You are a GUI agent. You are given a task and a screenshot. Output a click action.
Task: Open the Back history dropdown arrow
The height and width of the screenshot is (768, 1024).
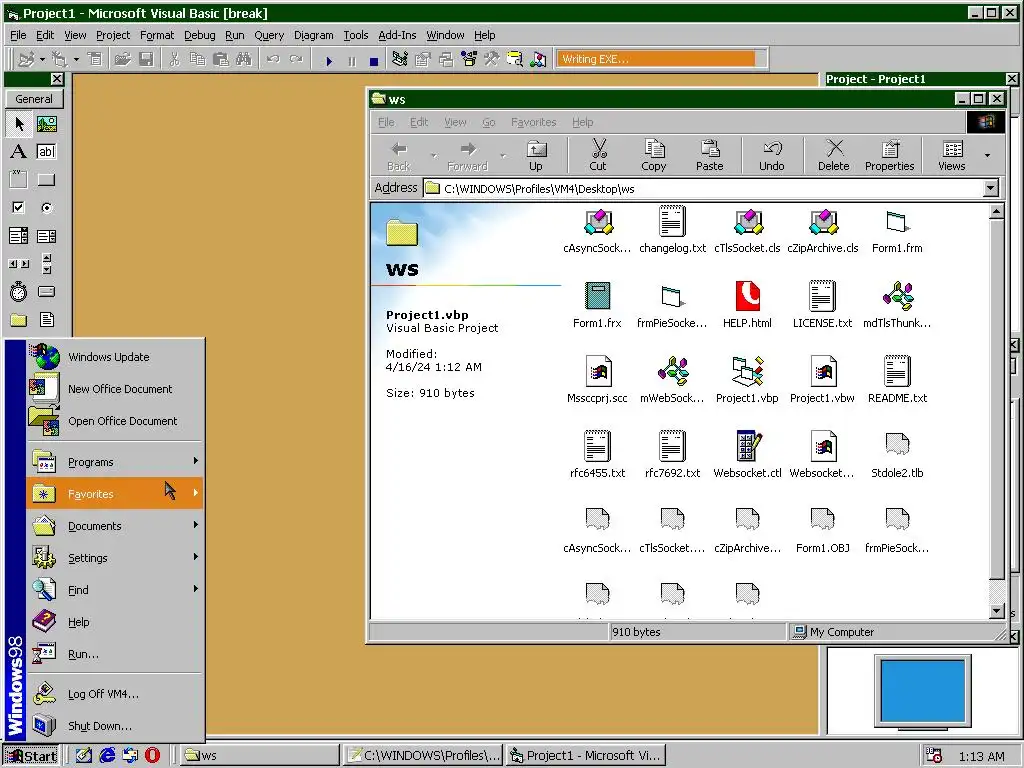(434, 155)
